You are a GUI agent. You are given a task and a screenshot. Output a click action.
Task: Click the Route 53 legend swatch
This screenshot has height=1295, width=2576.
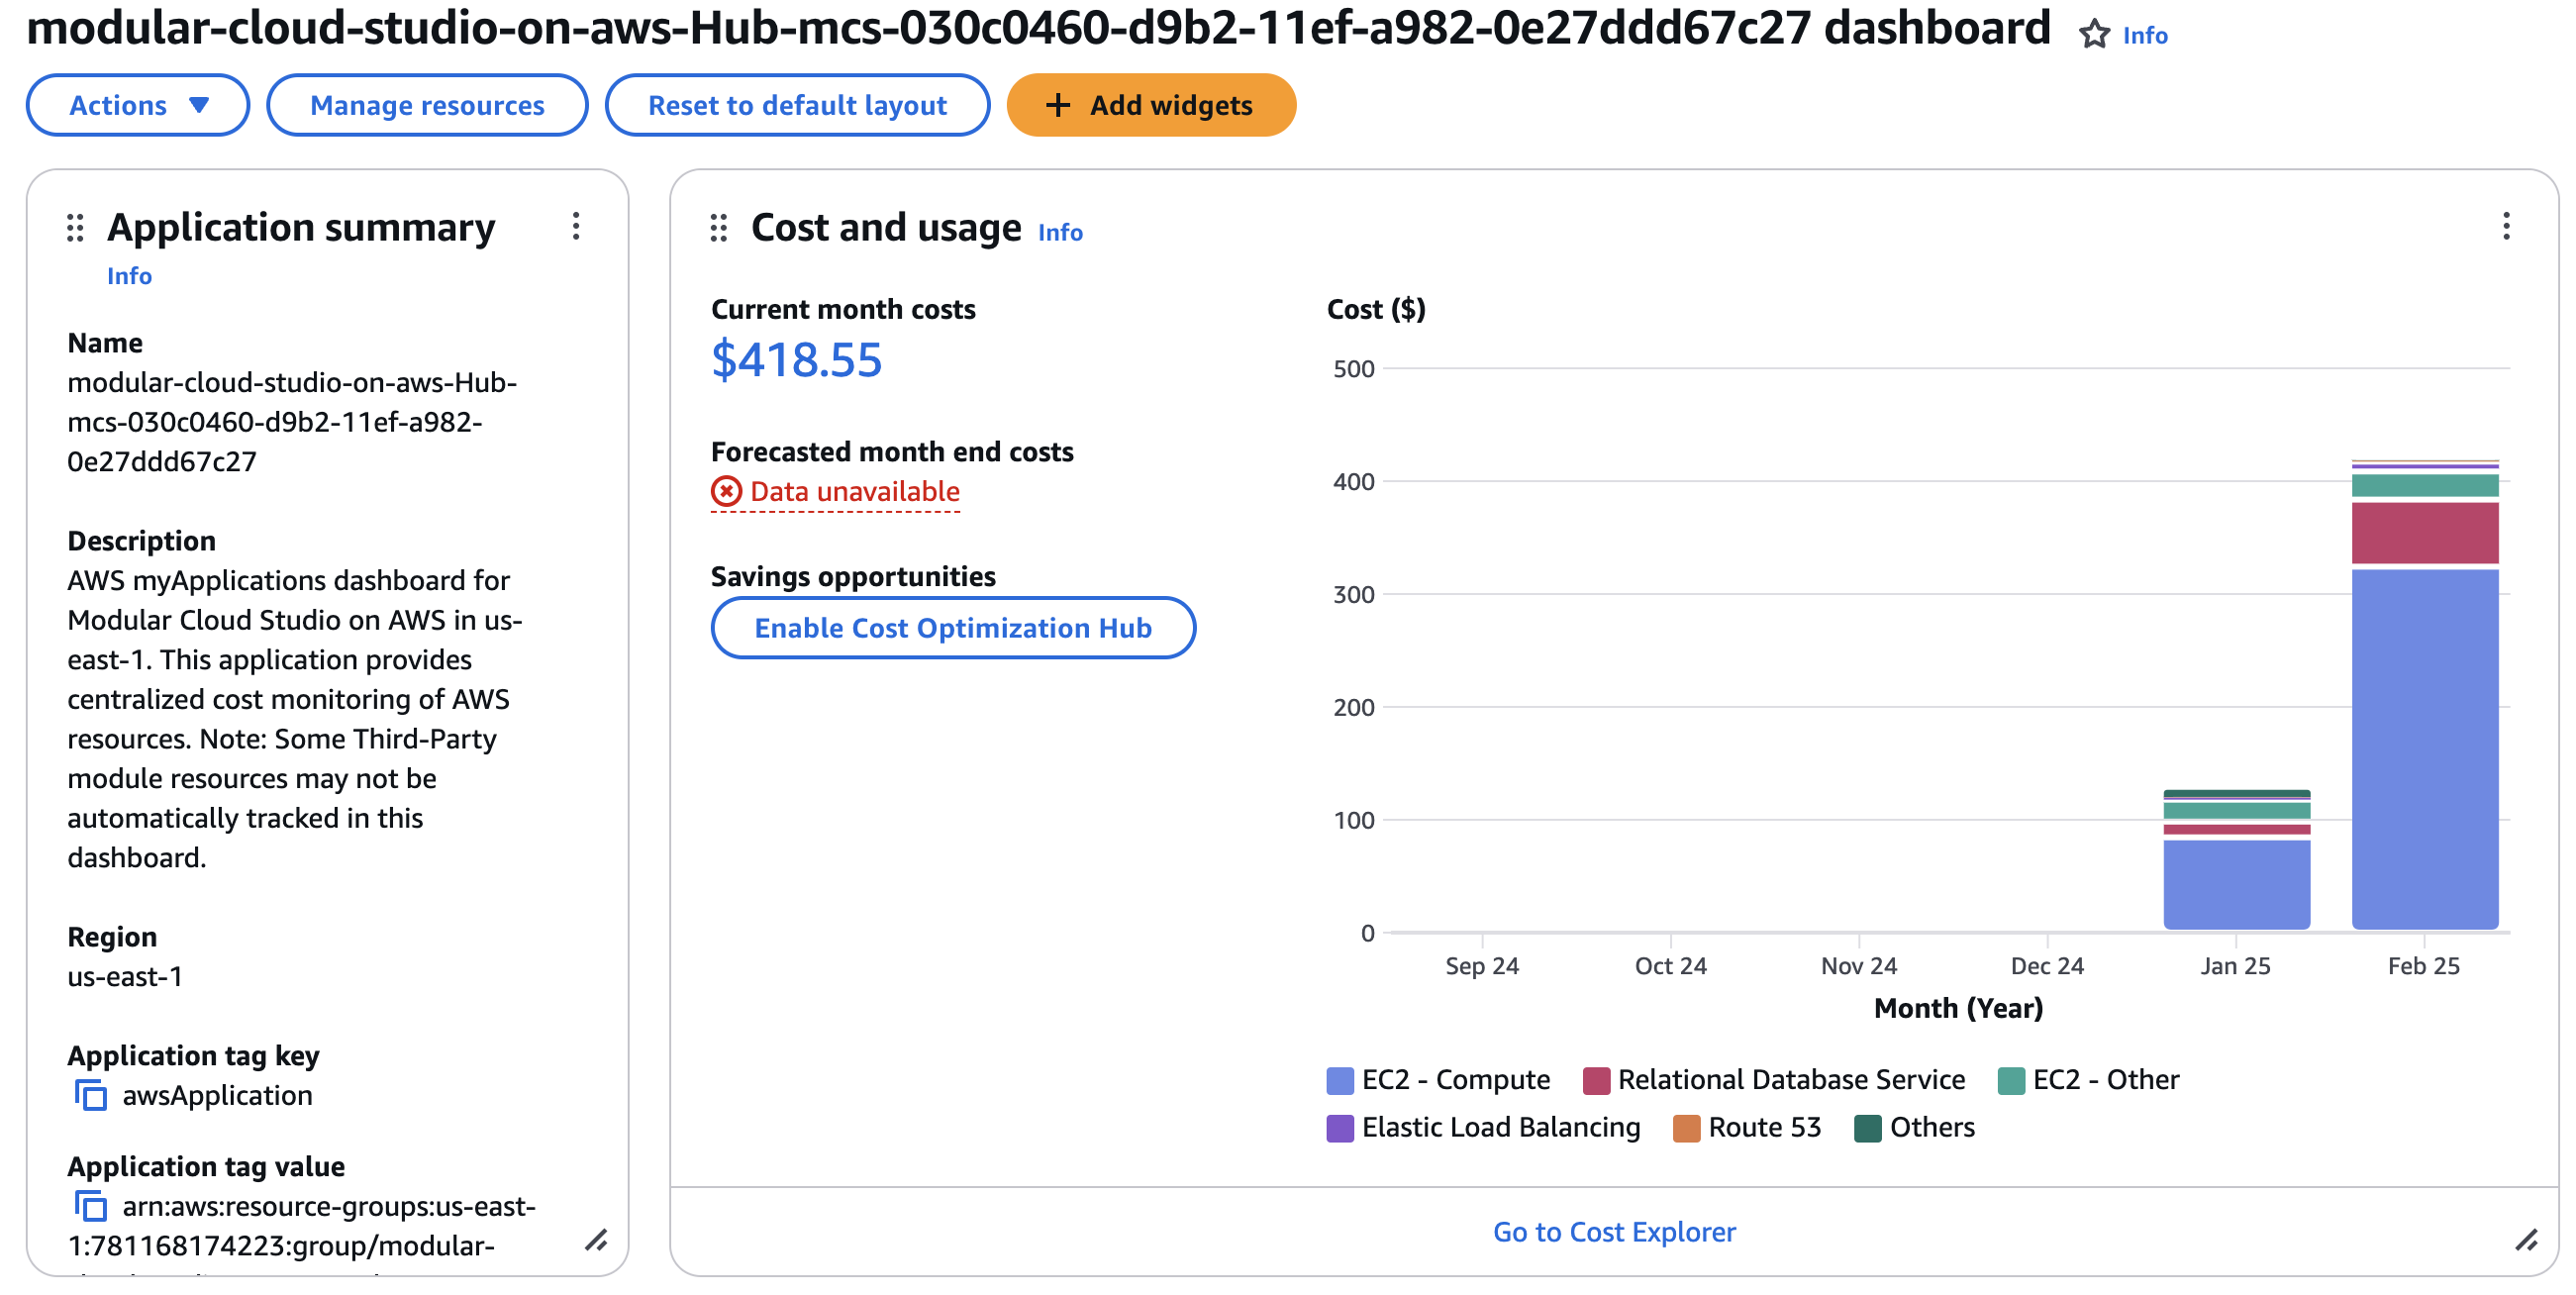pyautogui.click(x=1686, y=1129)
